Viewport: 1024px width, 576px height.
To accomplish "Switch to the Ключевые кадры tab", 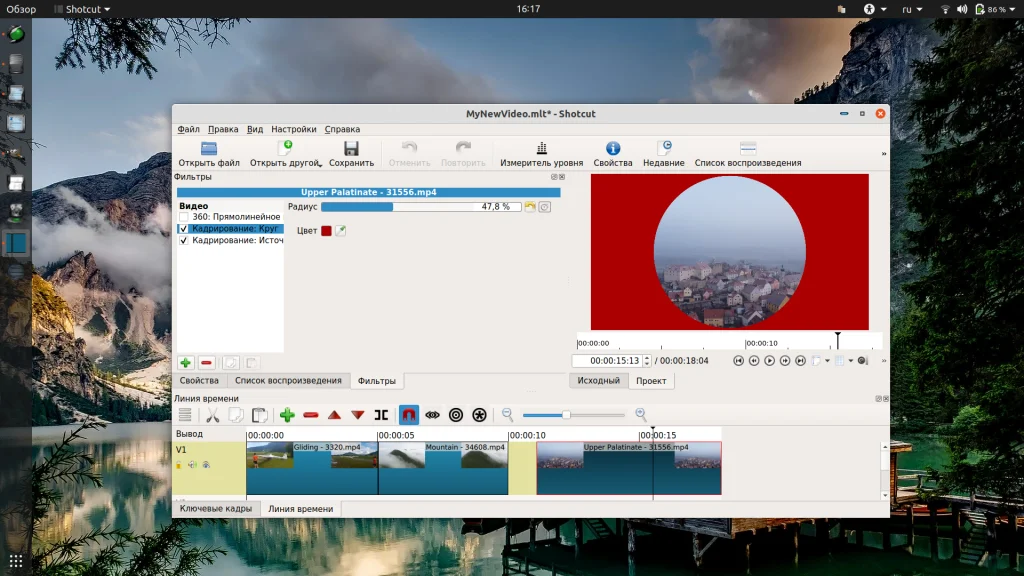I will coord(215,509).
